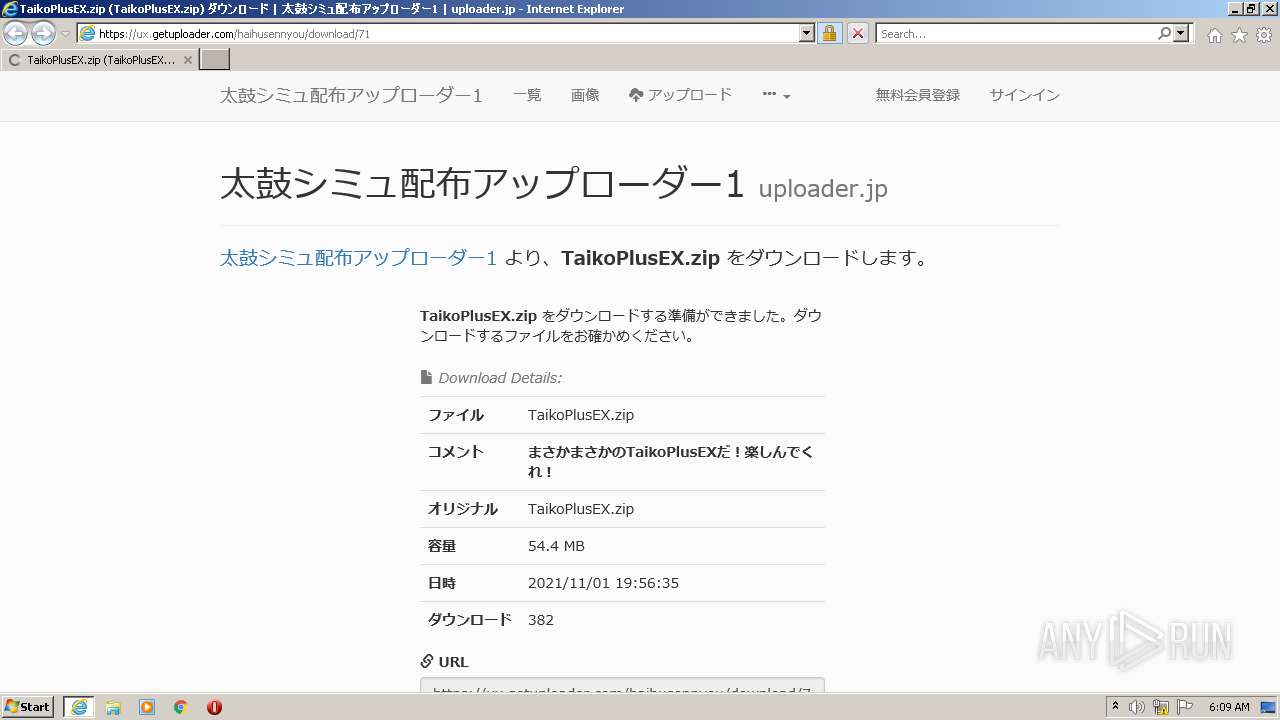Open the Tools gear icon
1280x720 pixels.
click(1264, 35)
